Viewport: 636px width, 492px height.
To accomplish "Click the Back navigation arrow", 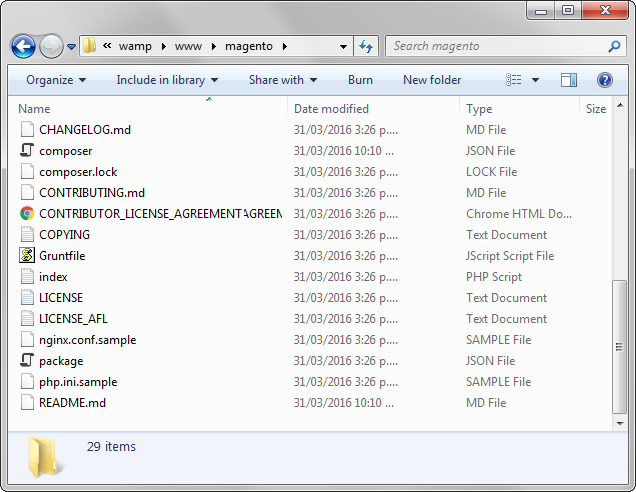I will click(x=23, y=47).
